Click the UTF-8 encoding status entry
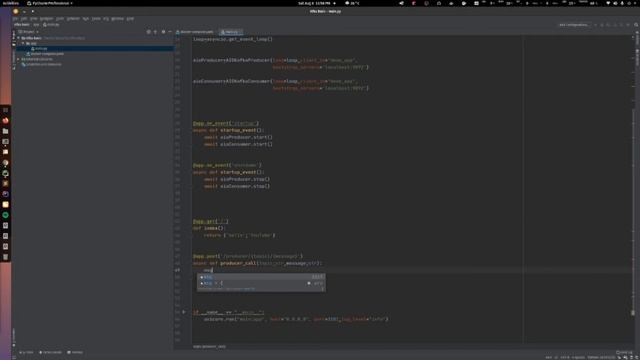Image resolution: width=640 pixels, height=360 pixels. [565, 358]
